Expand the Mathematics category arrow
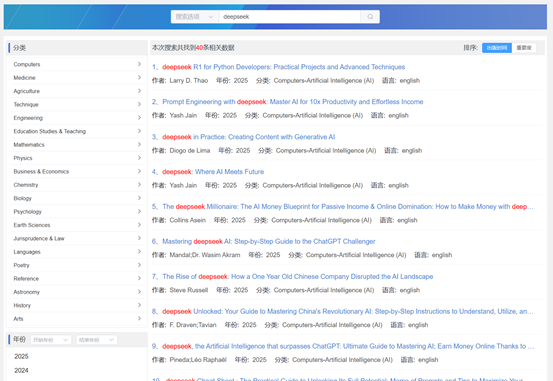This screenshot has width=553, height=381. tap(139, 144)
